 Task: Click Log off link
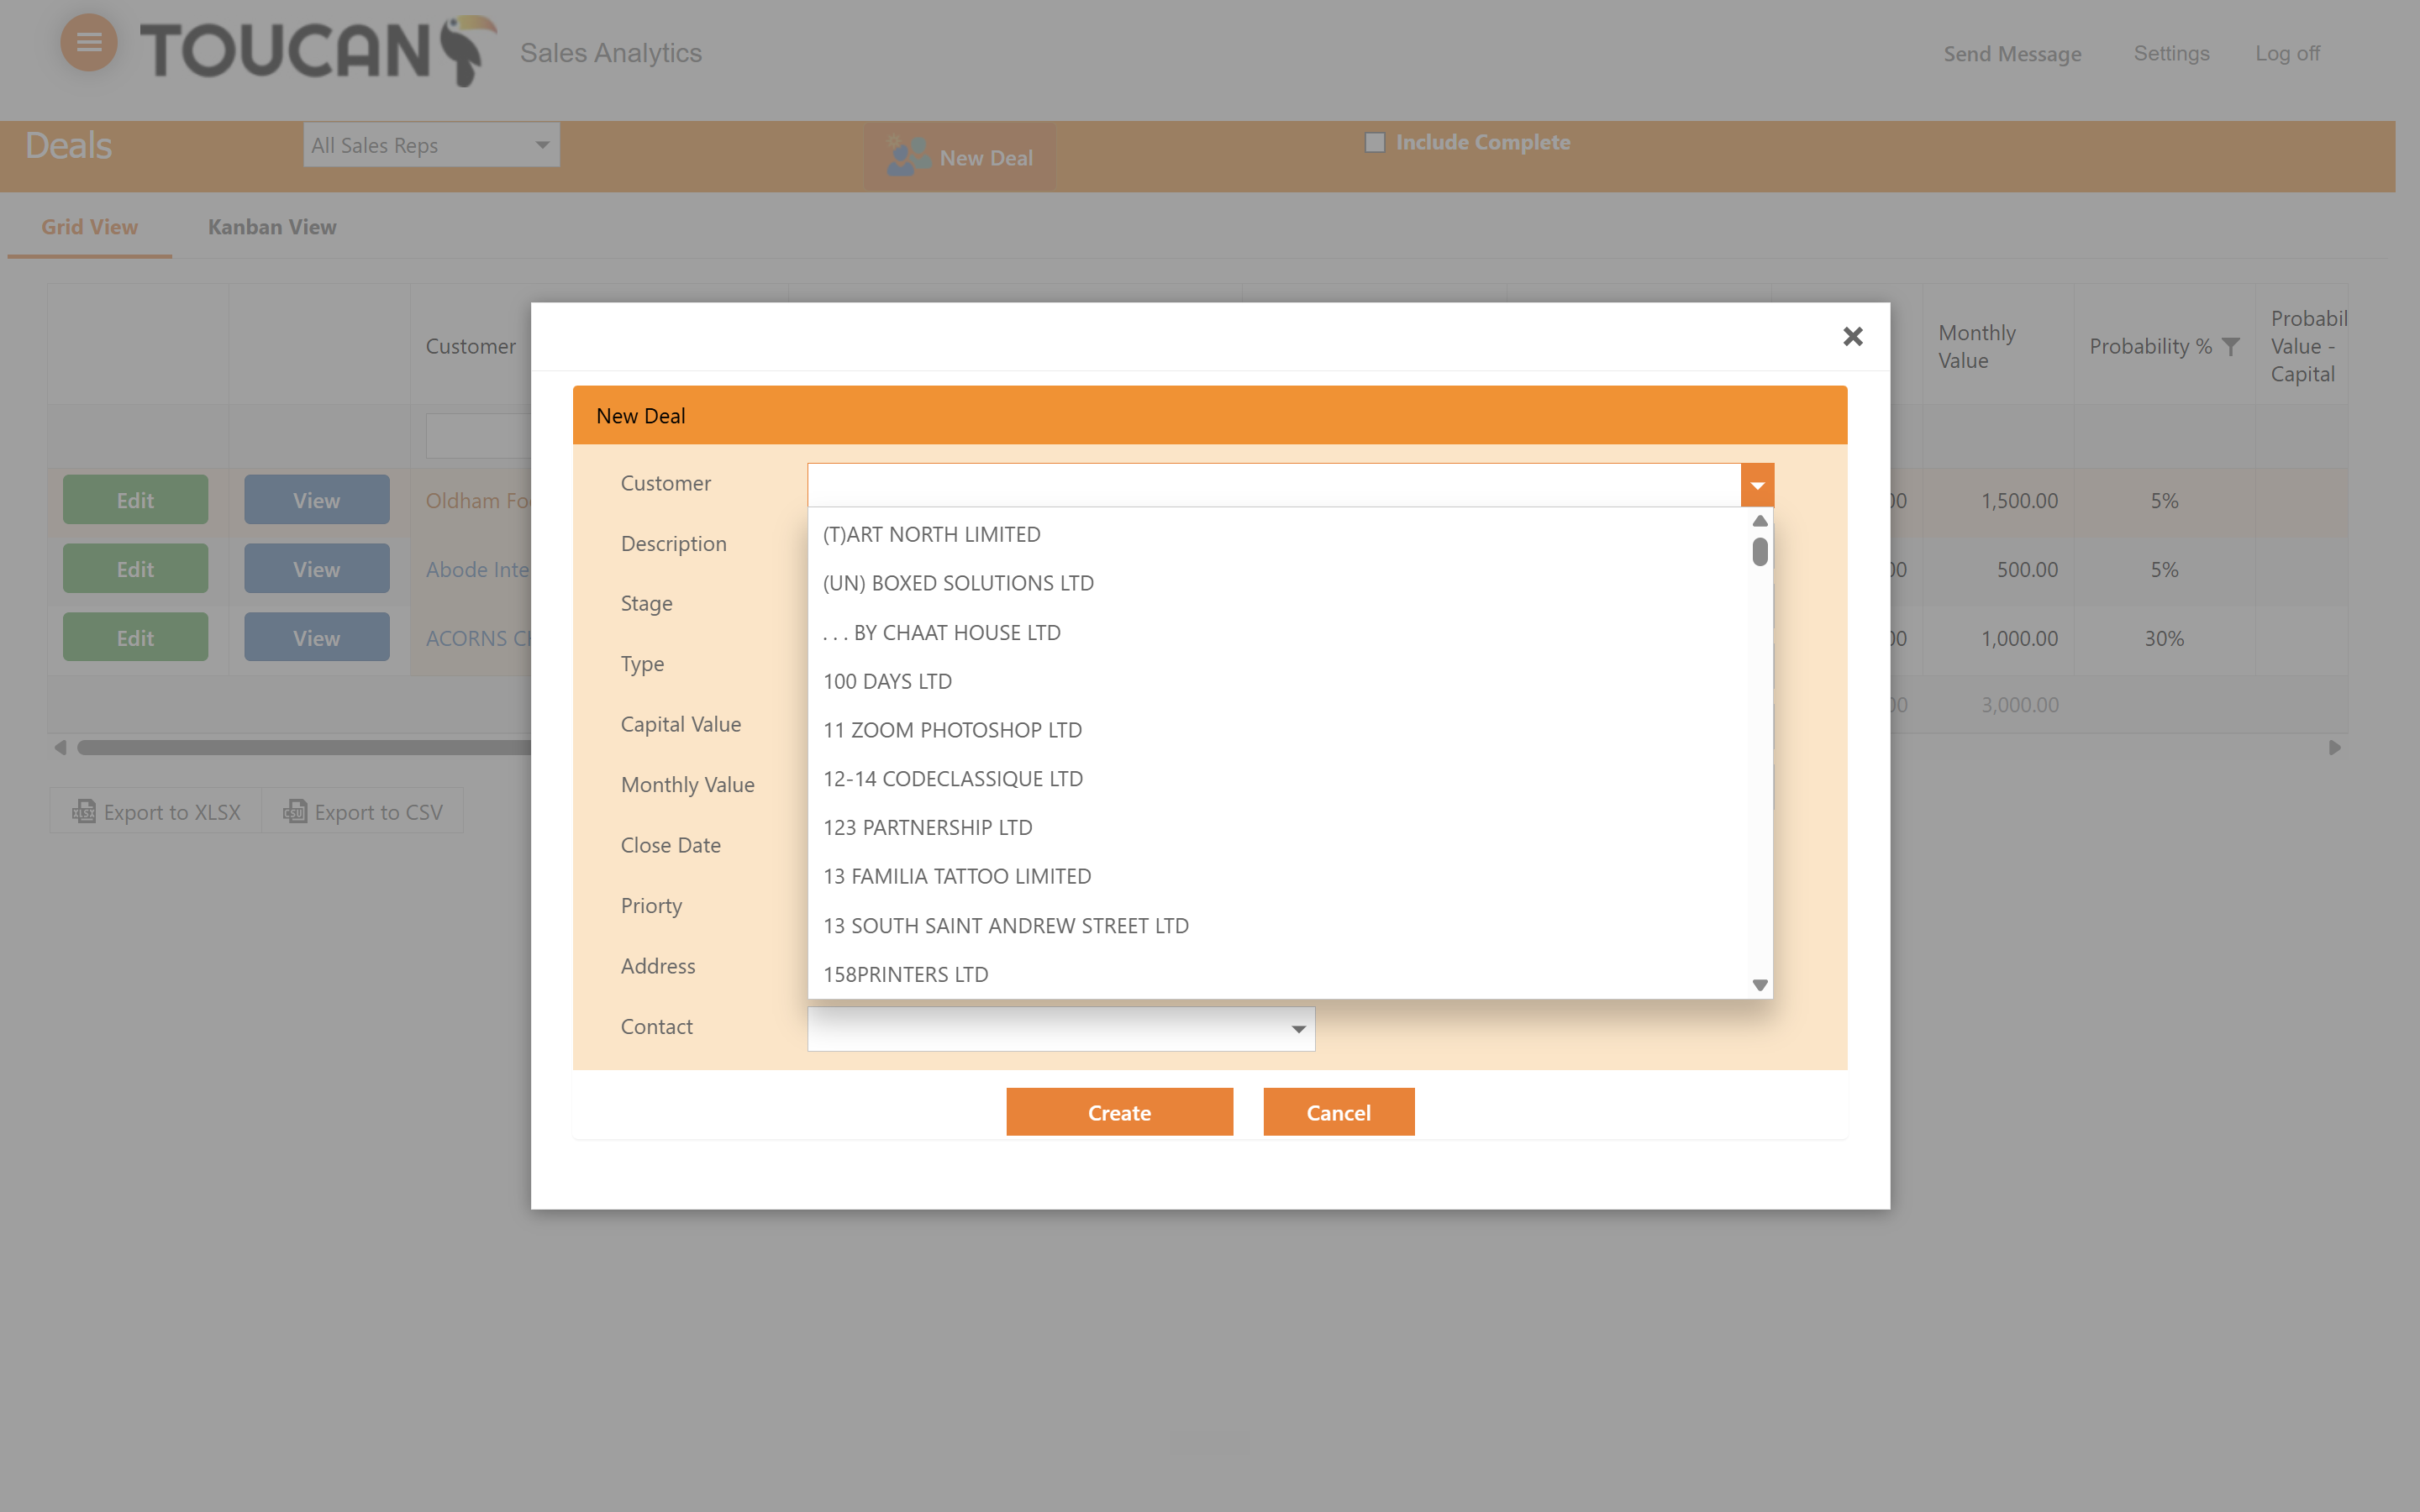(x=2287, y=53)
